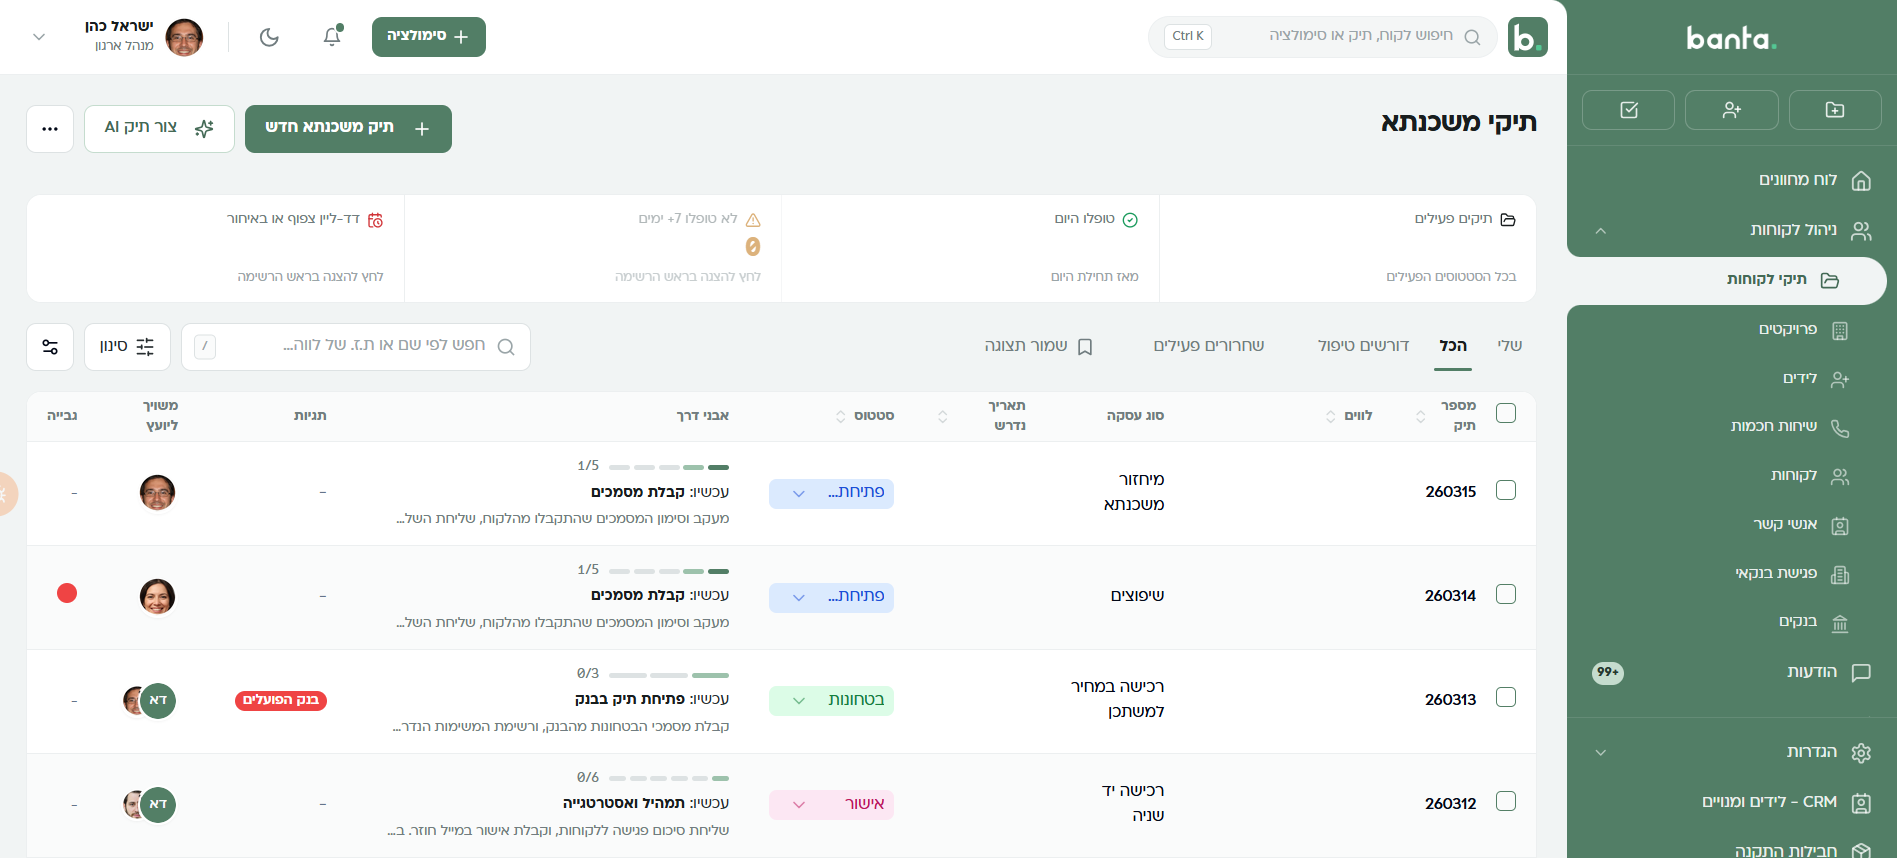This screenshot has height=858, width=1897.
Task: Toggle dark mode with the moon icon
Action: click(x=269, y=37)
